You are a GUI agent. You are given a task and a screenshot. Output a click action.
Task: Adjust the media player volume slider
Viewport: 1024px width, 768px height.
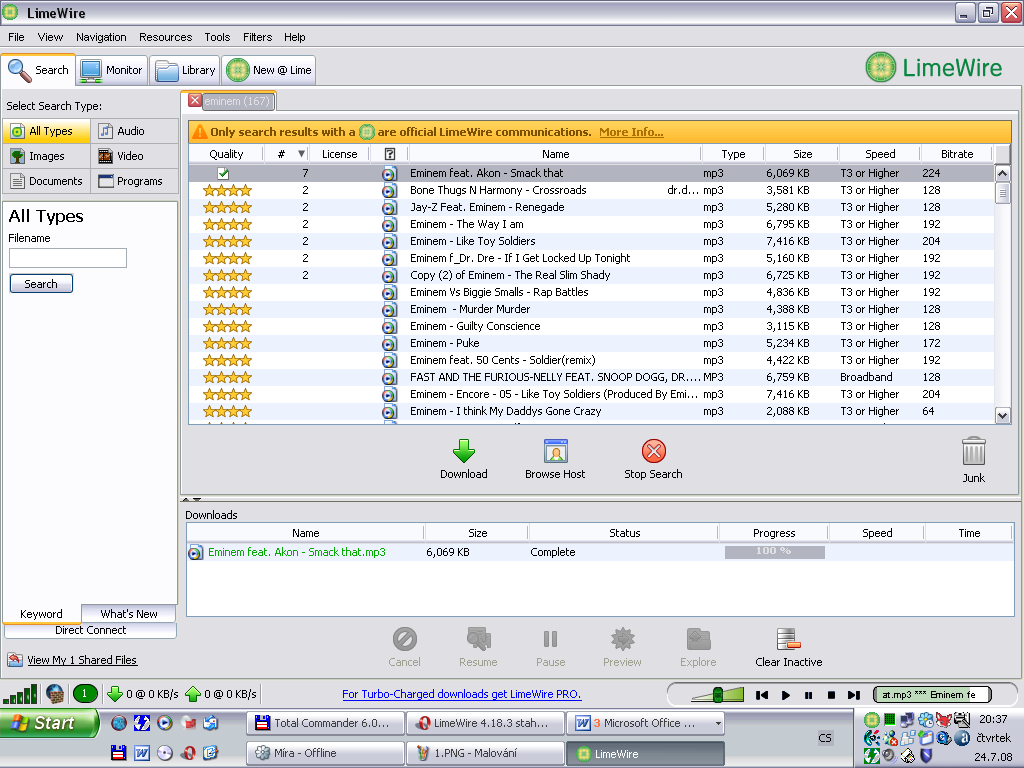[x=717, y=695]
